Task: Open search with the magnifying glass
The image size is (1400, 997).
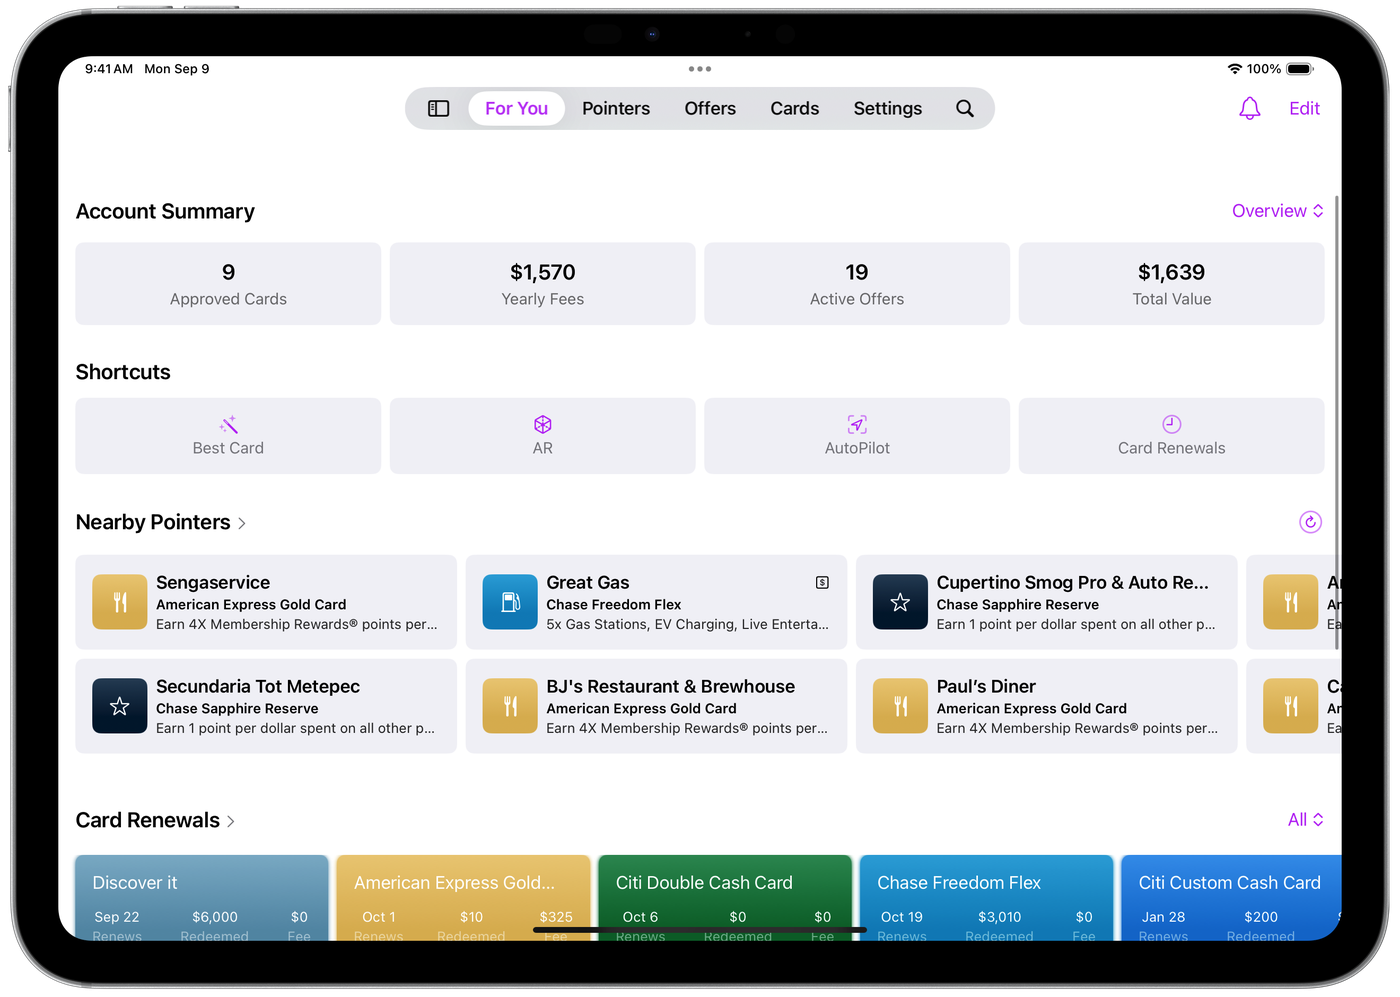Action: (x=965, y=108)
